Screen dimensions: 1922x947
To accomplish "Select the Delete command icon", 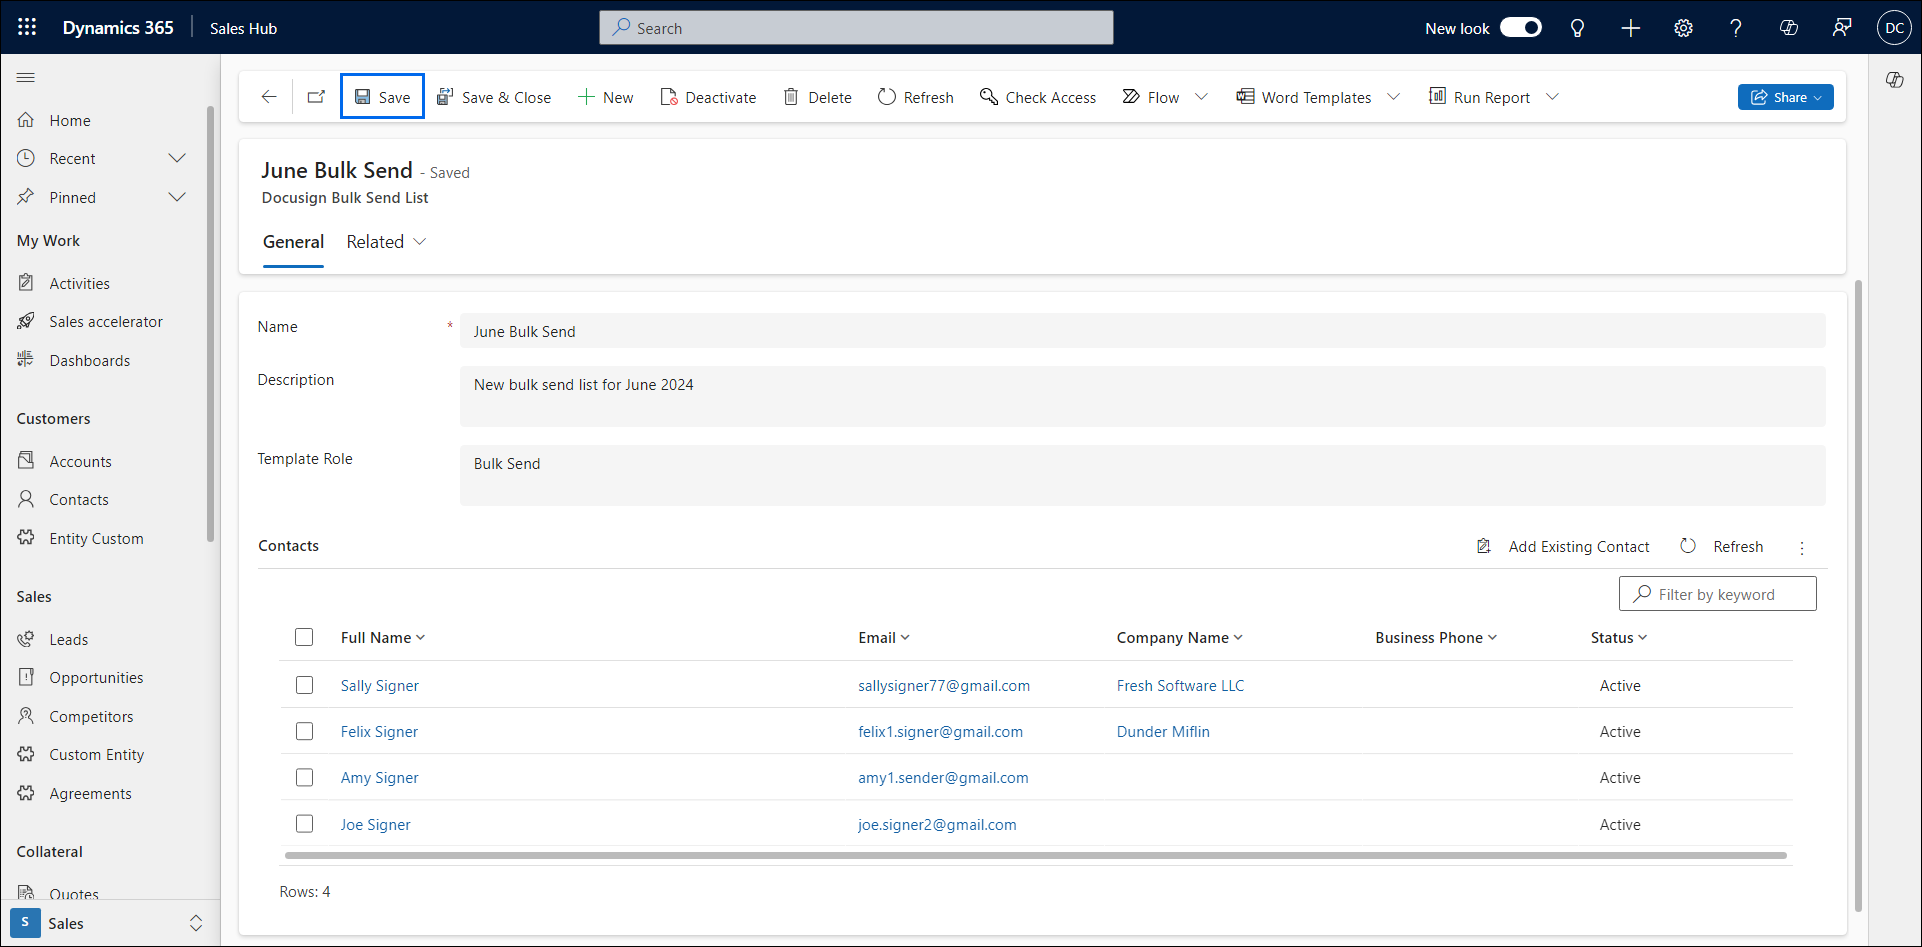I will click(790, 96).
